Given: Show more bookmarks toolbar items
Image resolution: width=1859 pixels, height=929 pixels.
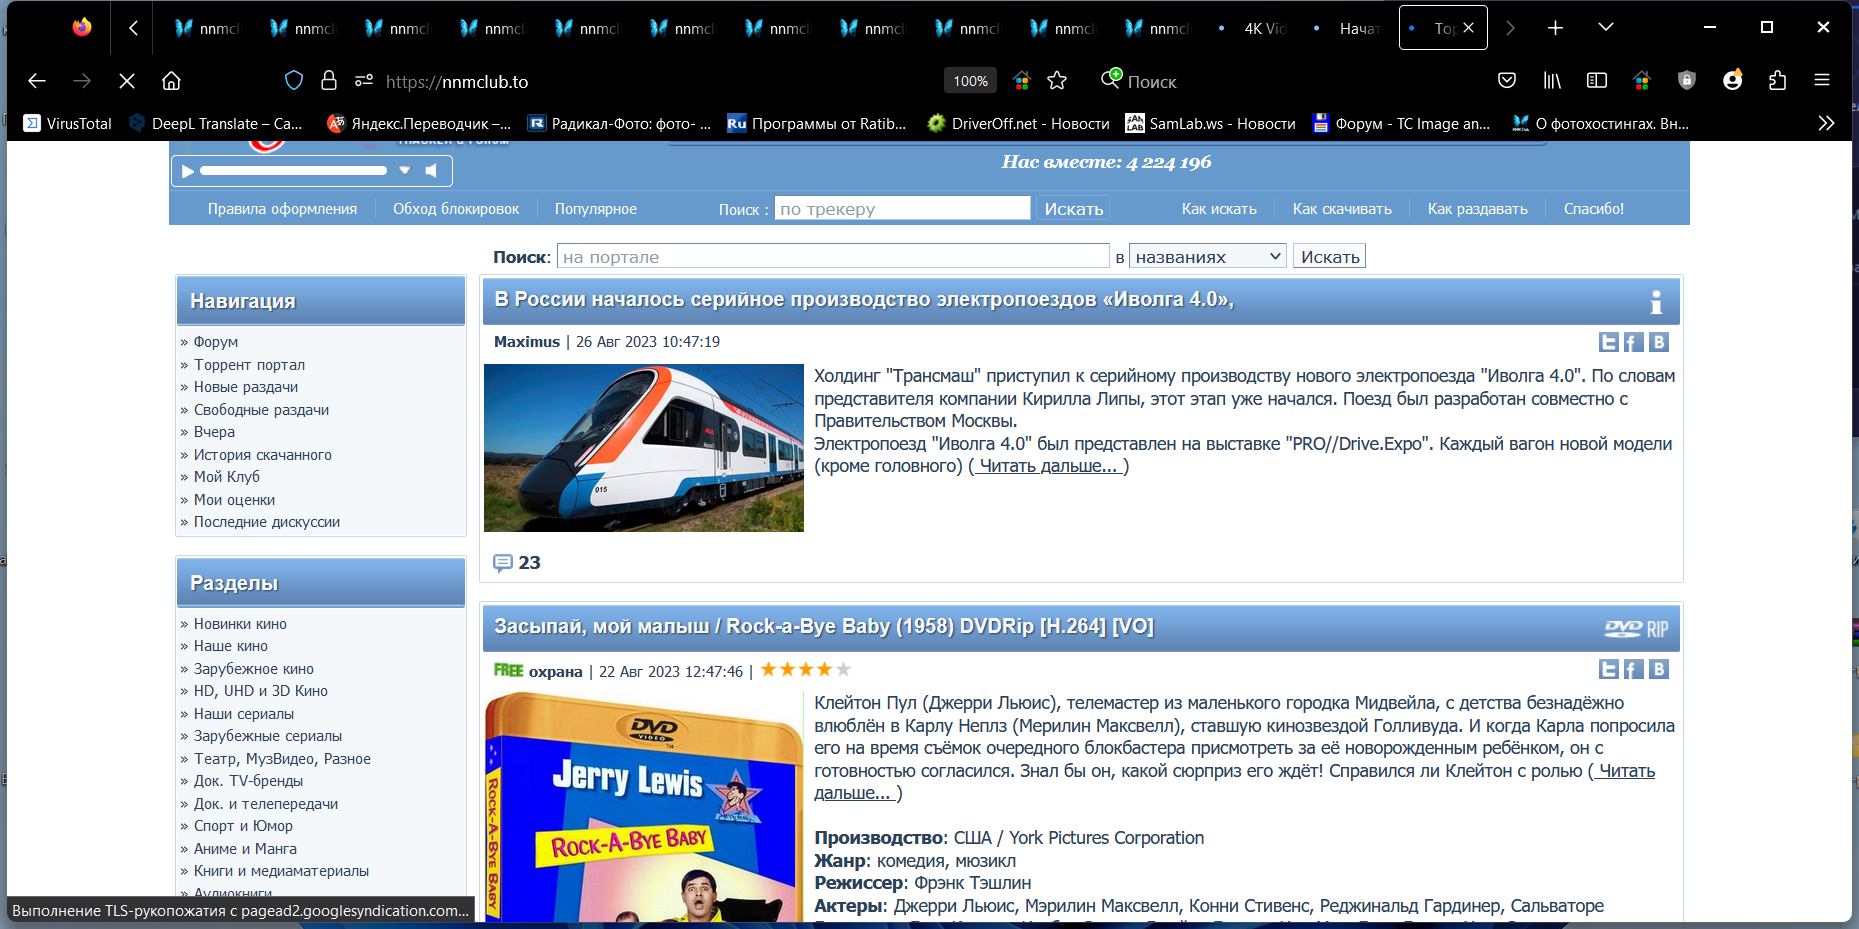Looking at the screenshot, I should [x=1826, y=123].
